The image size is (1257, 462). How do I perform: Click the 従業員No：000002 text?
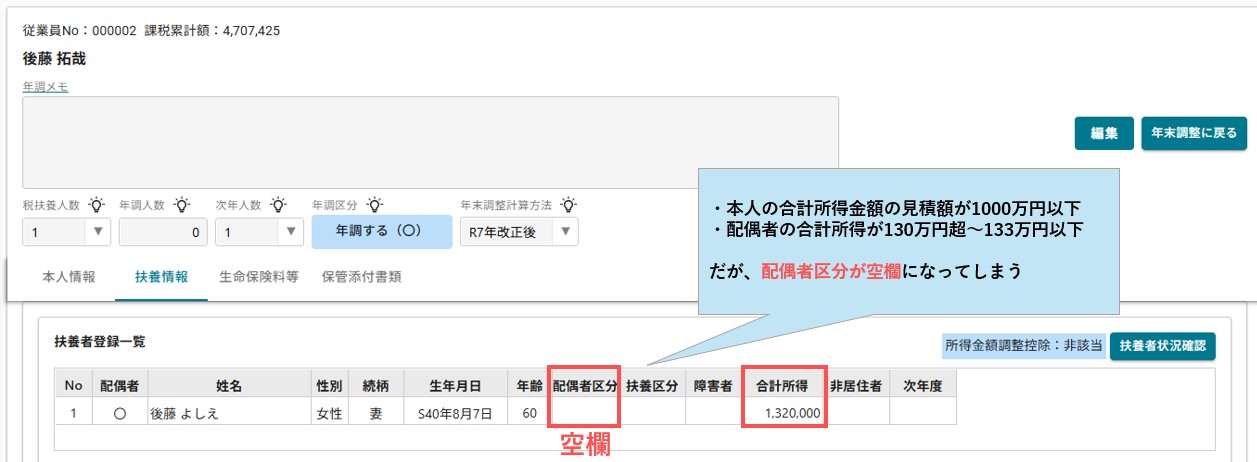coord(80,30)
